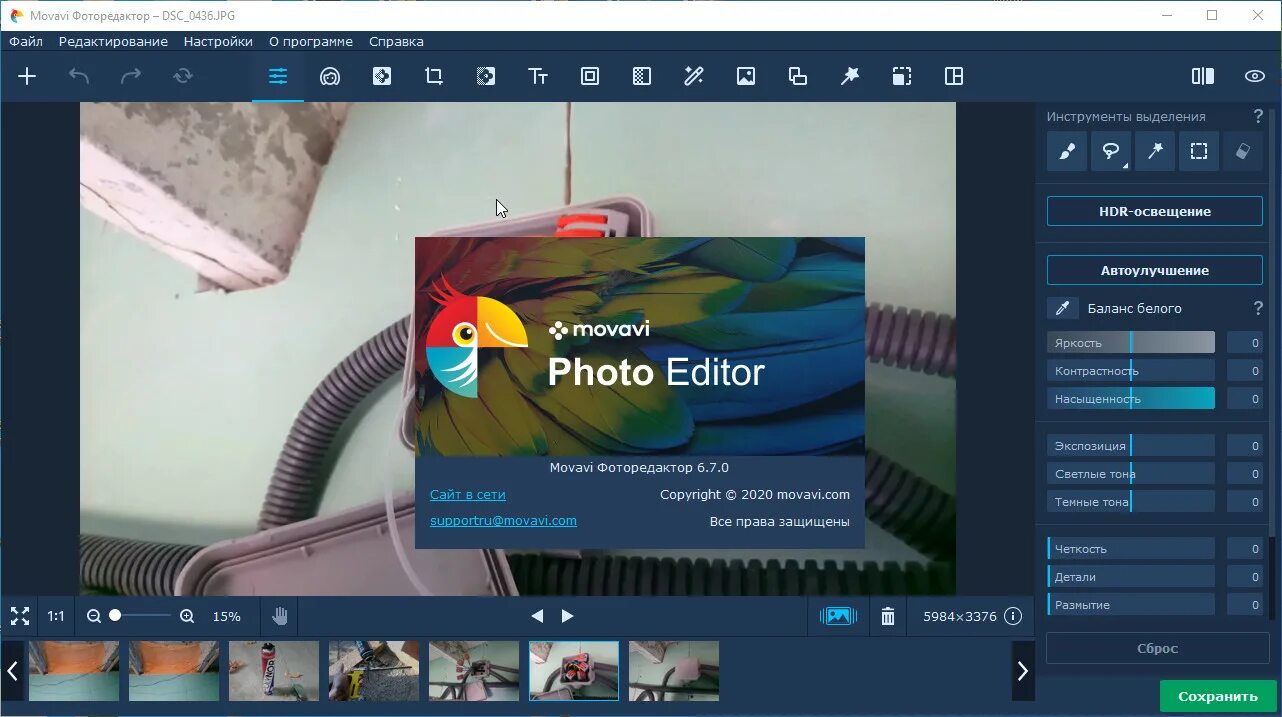
Task: Select the wand with sparkles toolbar icon
Action: (694, 76)
